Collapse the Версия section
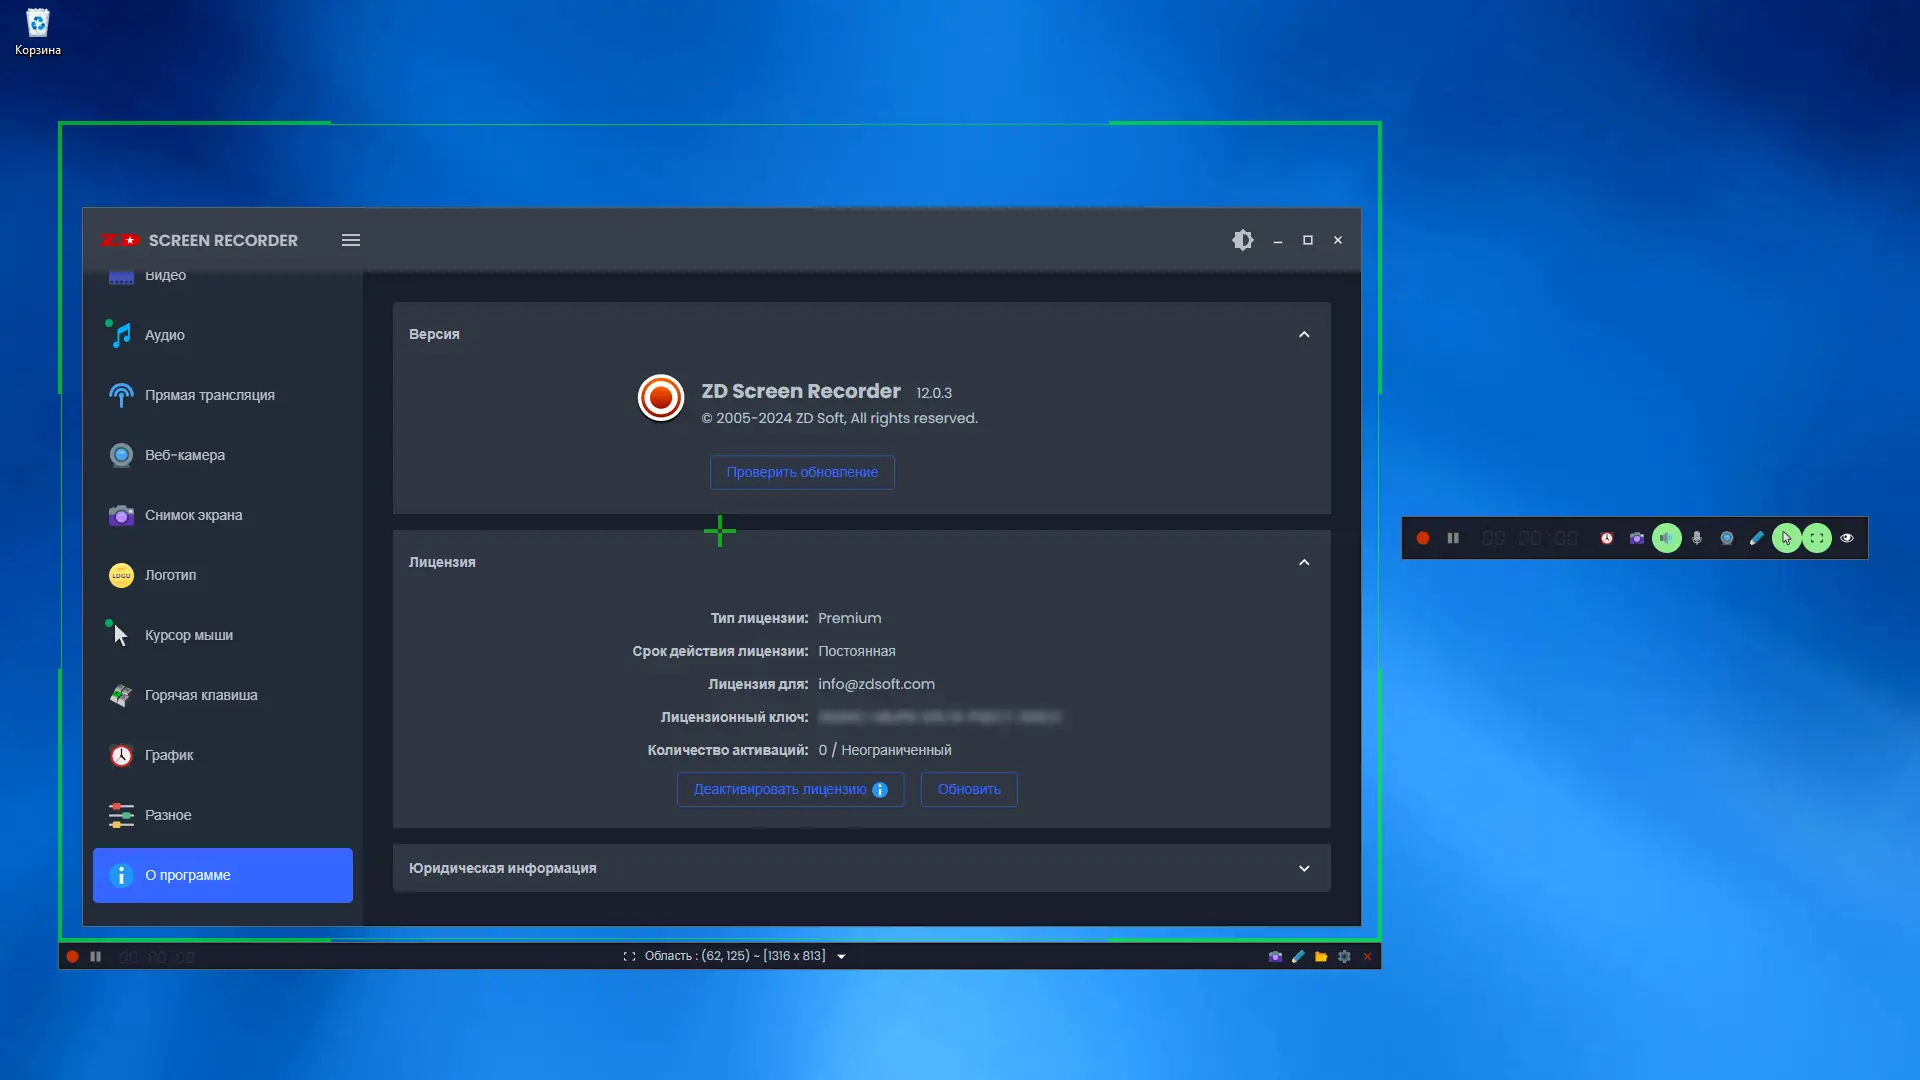This screenshot has width=1920, height=1080. coord(1304,335)
